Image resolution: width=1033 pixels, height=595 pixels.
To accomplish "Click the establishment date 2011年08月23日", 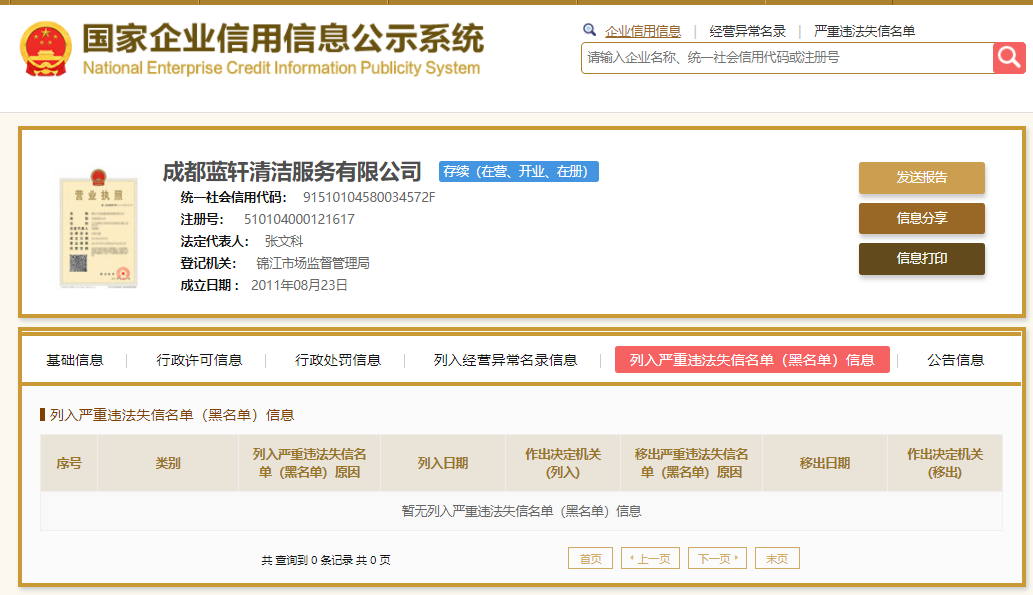I will (x=299, y=285).
